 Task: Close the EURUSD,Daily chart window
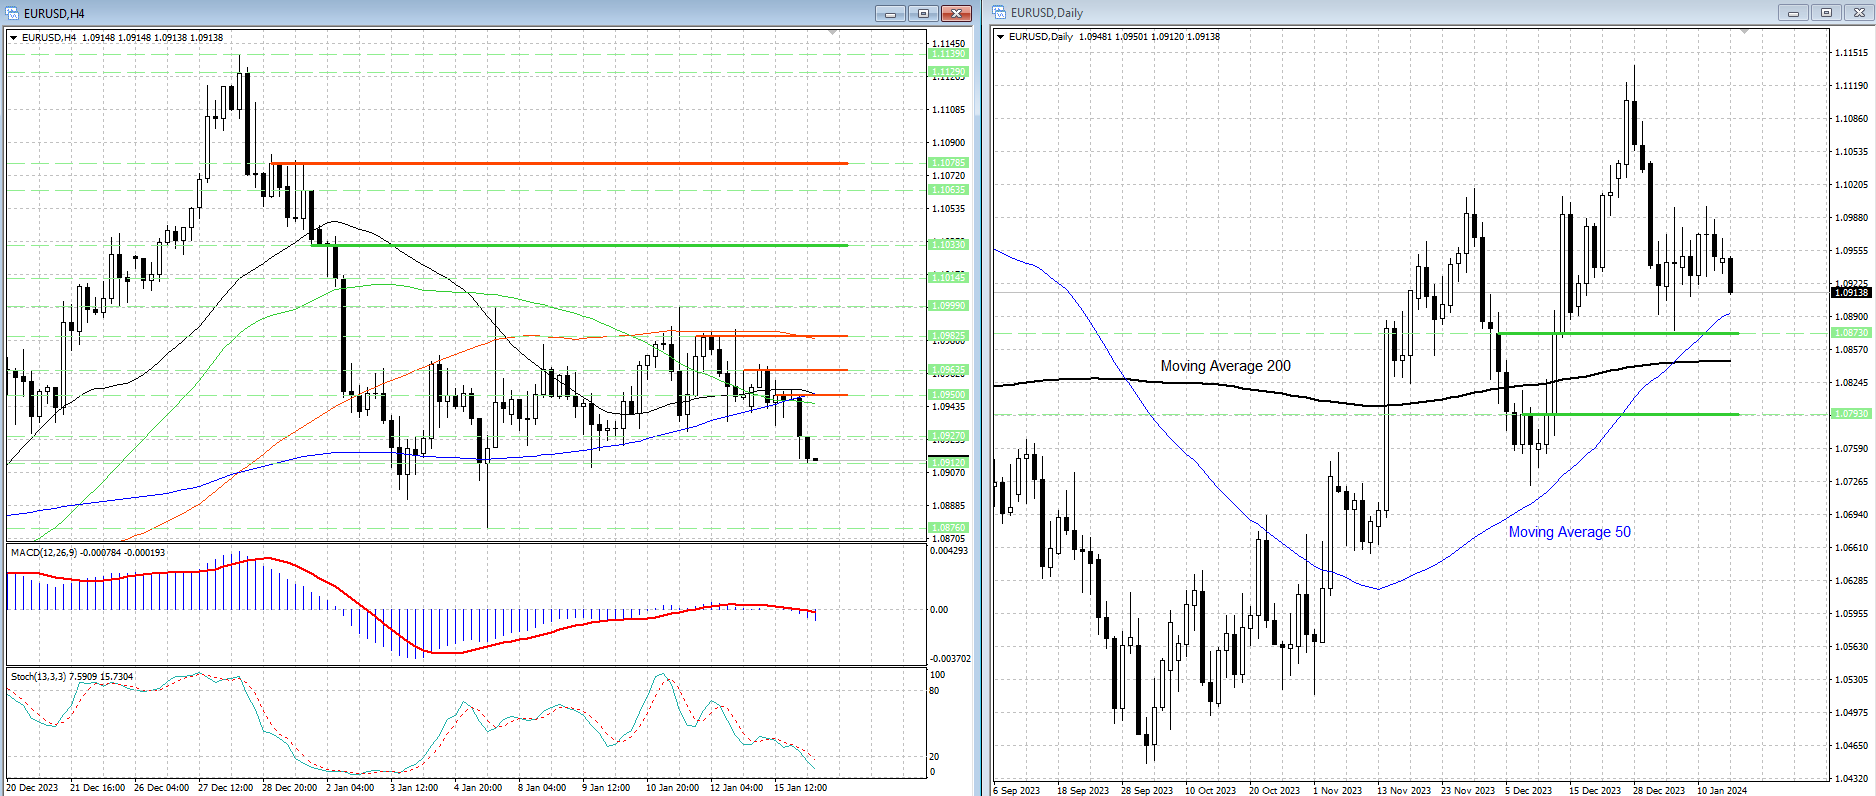[x=1859, y=13]
